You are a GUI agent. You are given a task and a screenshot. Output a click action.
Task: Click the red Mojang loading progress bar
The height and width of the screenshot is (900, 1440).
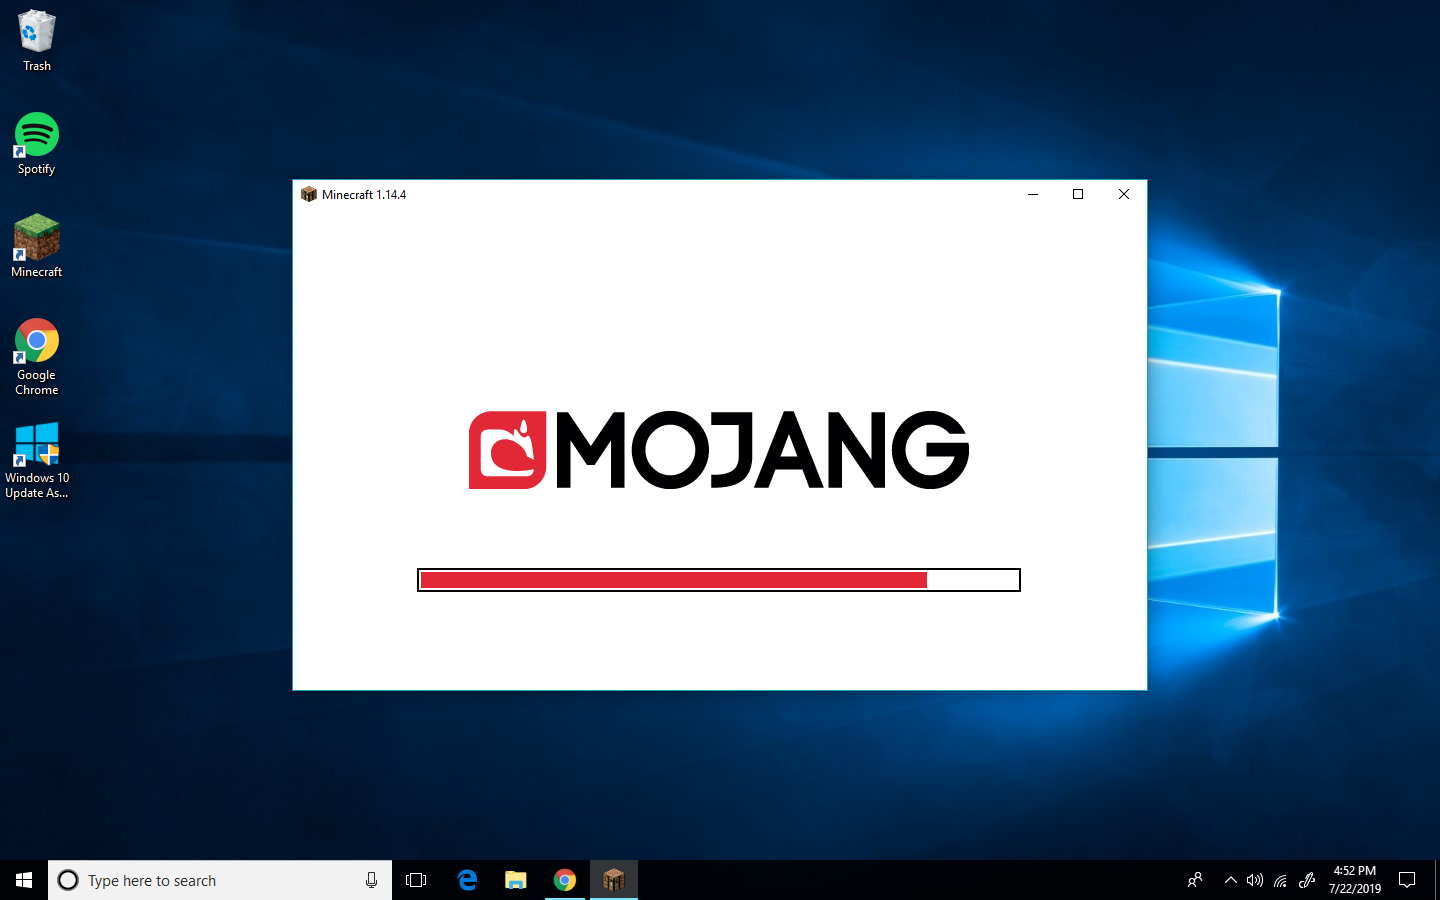click(719, 580)
